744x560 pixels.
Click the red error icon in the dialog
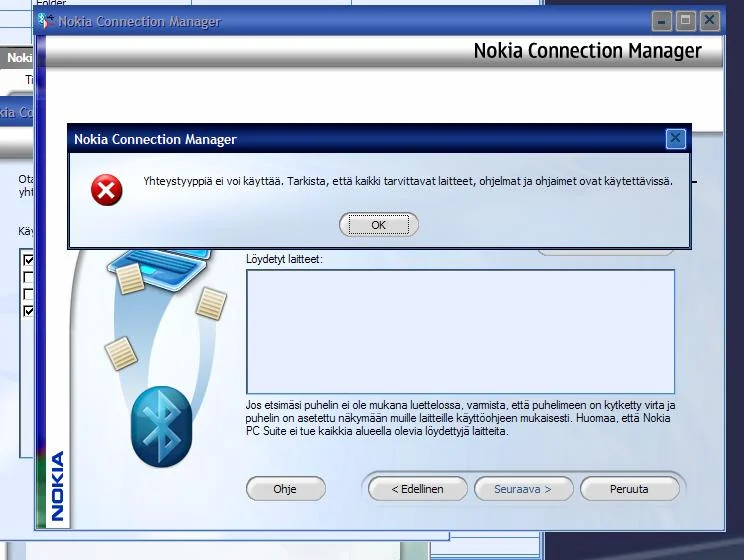pyautogui.click(x=106, y=190)
